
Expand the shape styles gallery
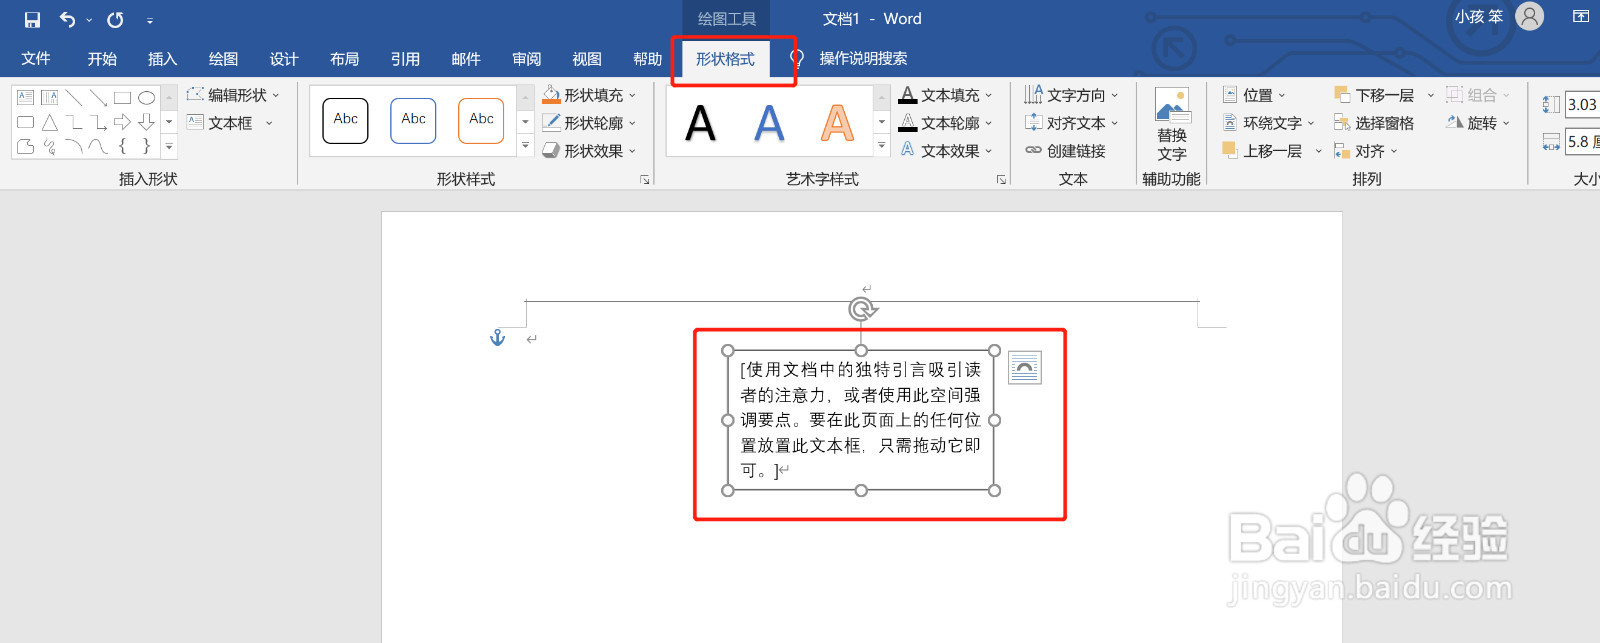[x=525, y=146]
